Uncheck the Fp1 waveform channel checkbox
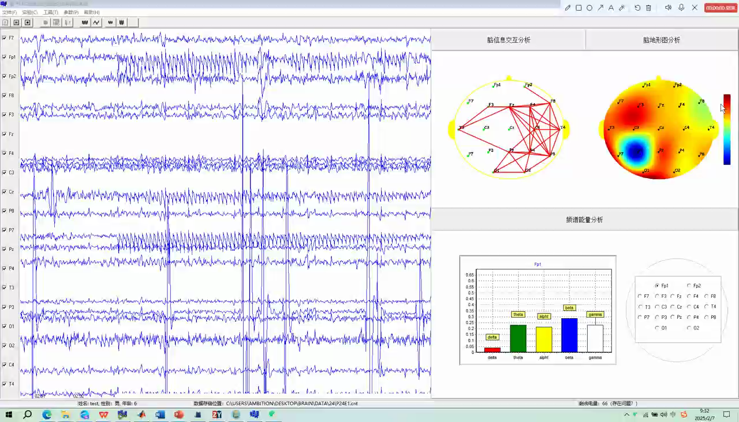 5,58
